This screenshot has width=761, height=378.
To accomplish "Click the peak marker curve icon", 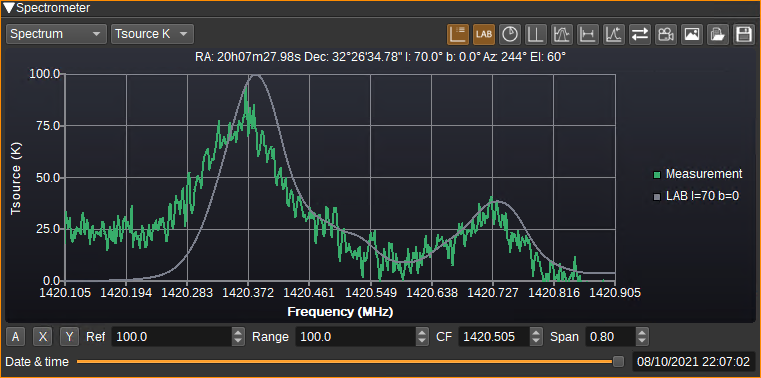I will (614, 34).
